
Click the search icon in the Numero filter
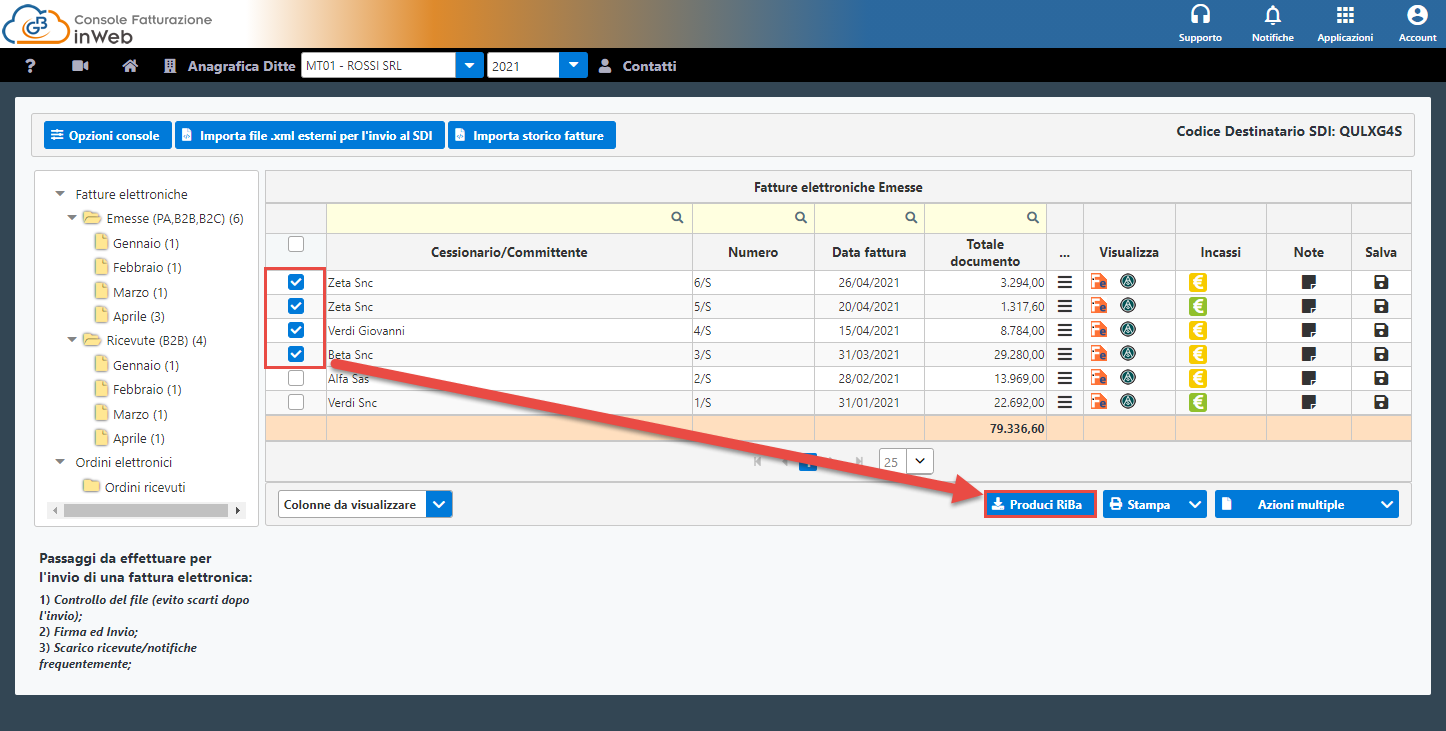pos(800,217)
